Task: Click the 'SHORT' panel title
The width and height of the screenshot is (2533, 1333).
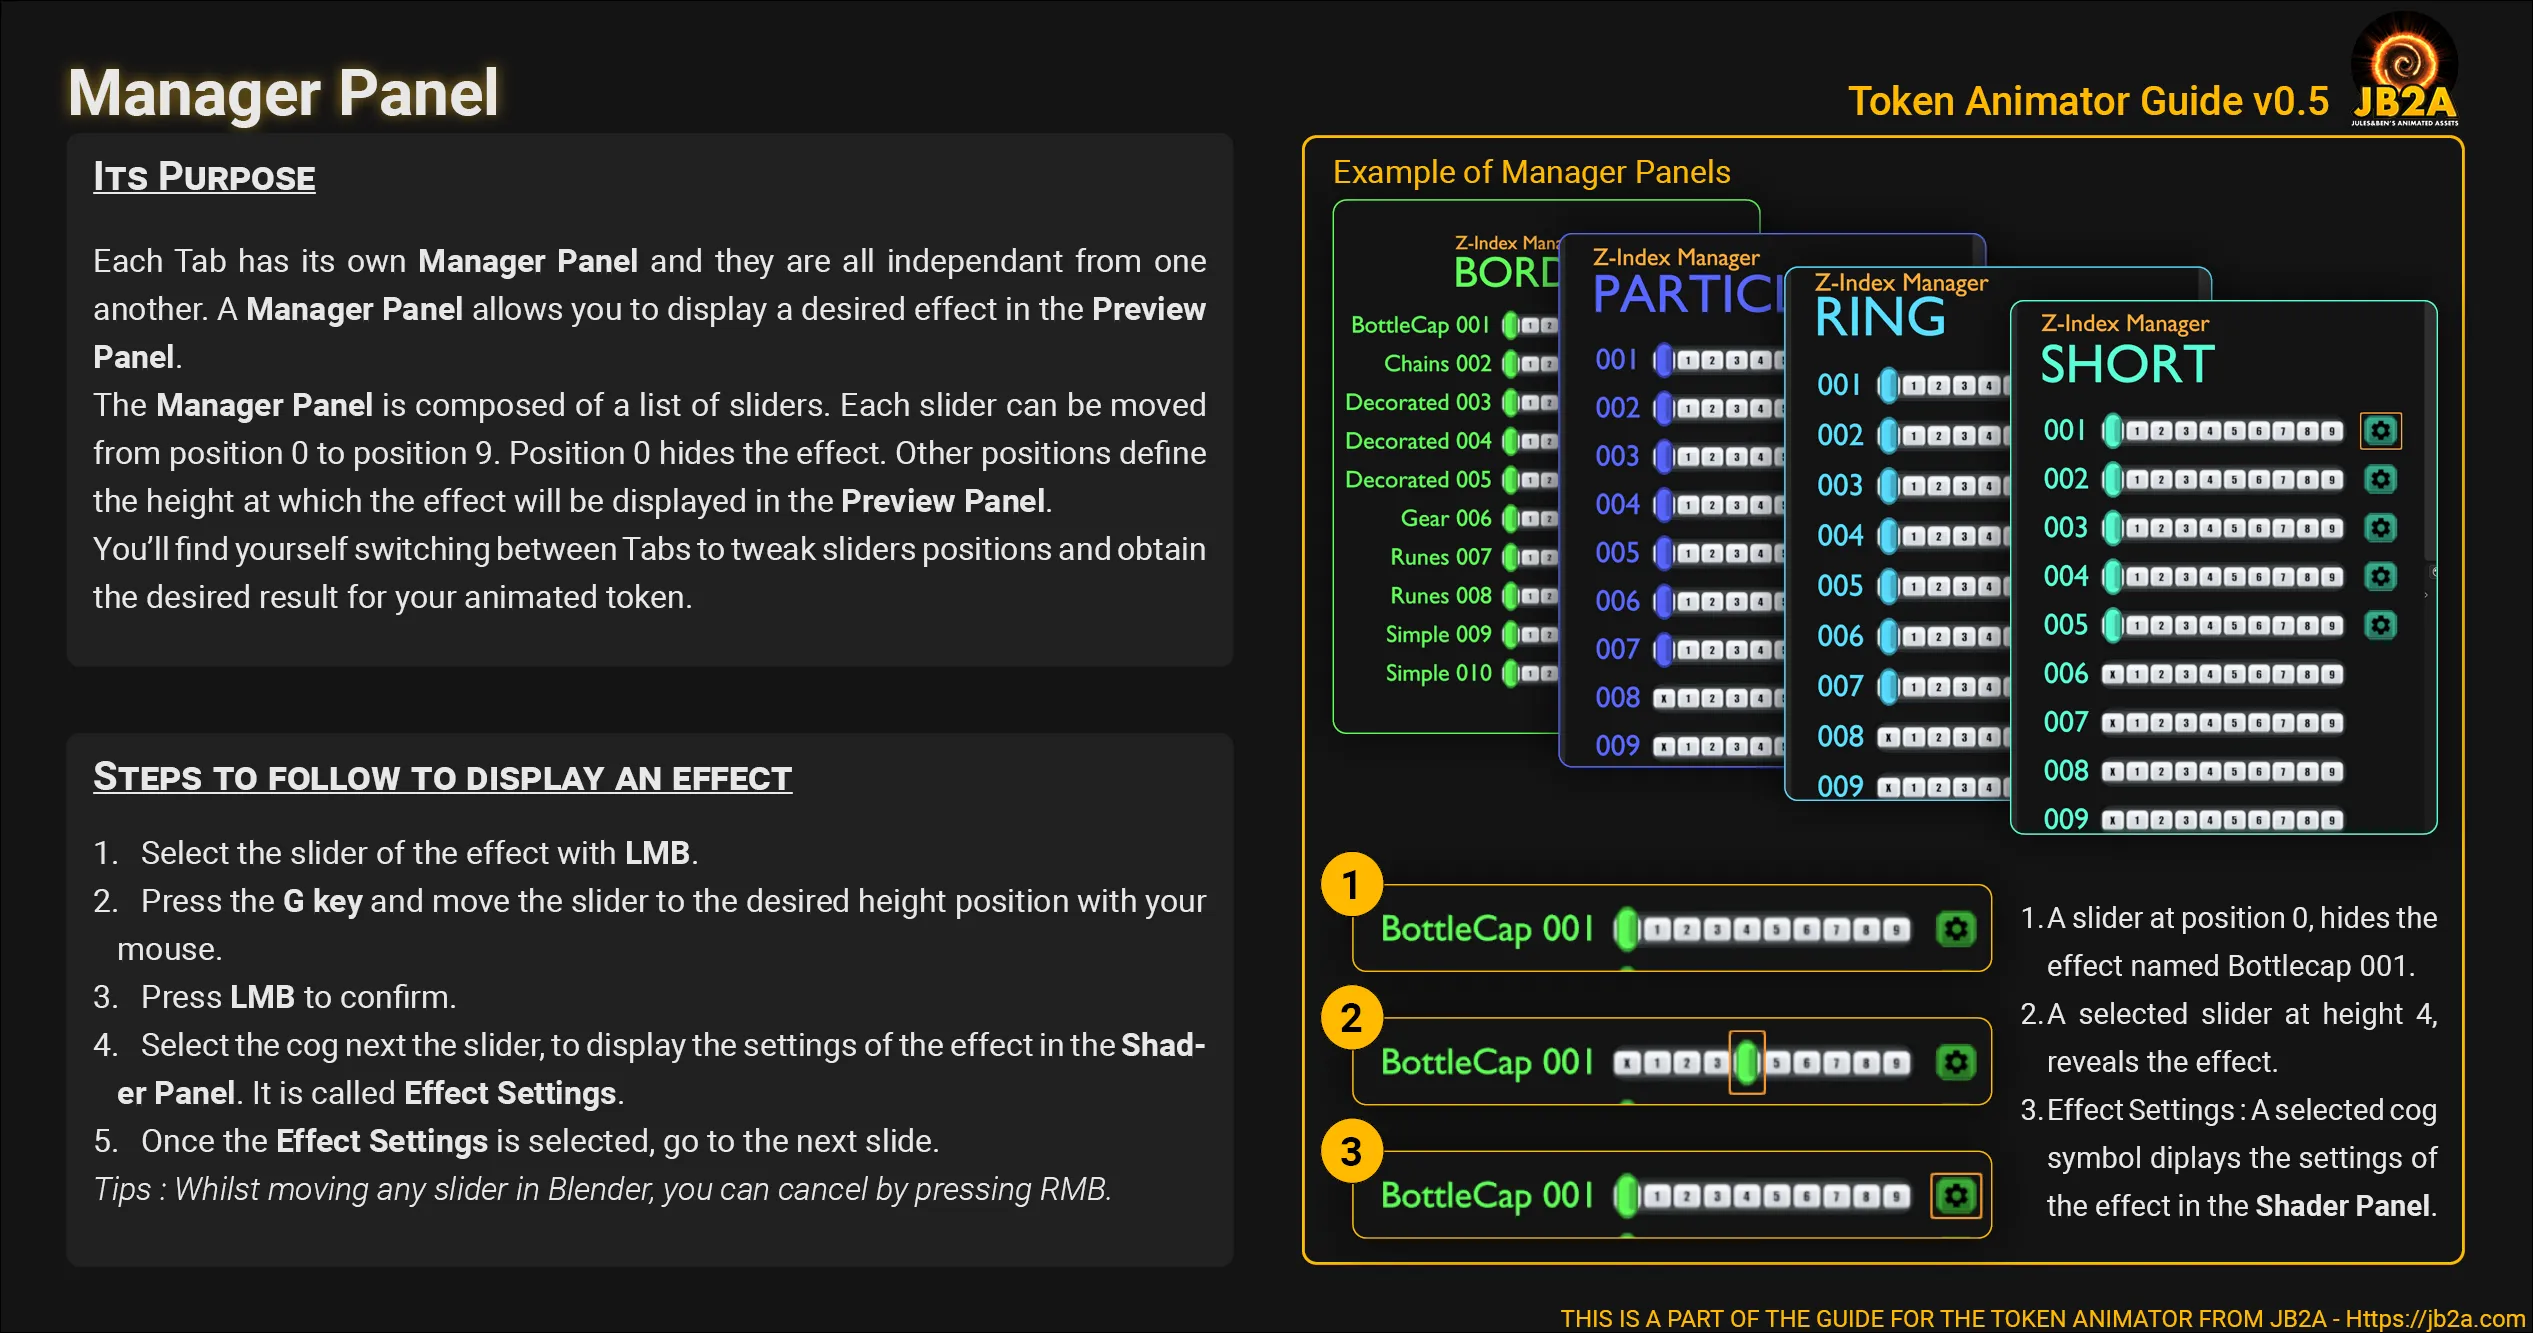Action: (x=2128, y=365)
